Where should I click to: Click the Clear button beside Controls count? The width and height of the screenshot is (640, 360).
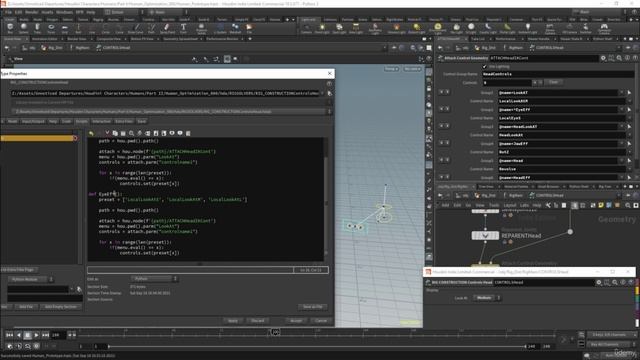pyautogui.click(x=553, y=82)
